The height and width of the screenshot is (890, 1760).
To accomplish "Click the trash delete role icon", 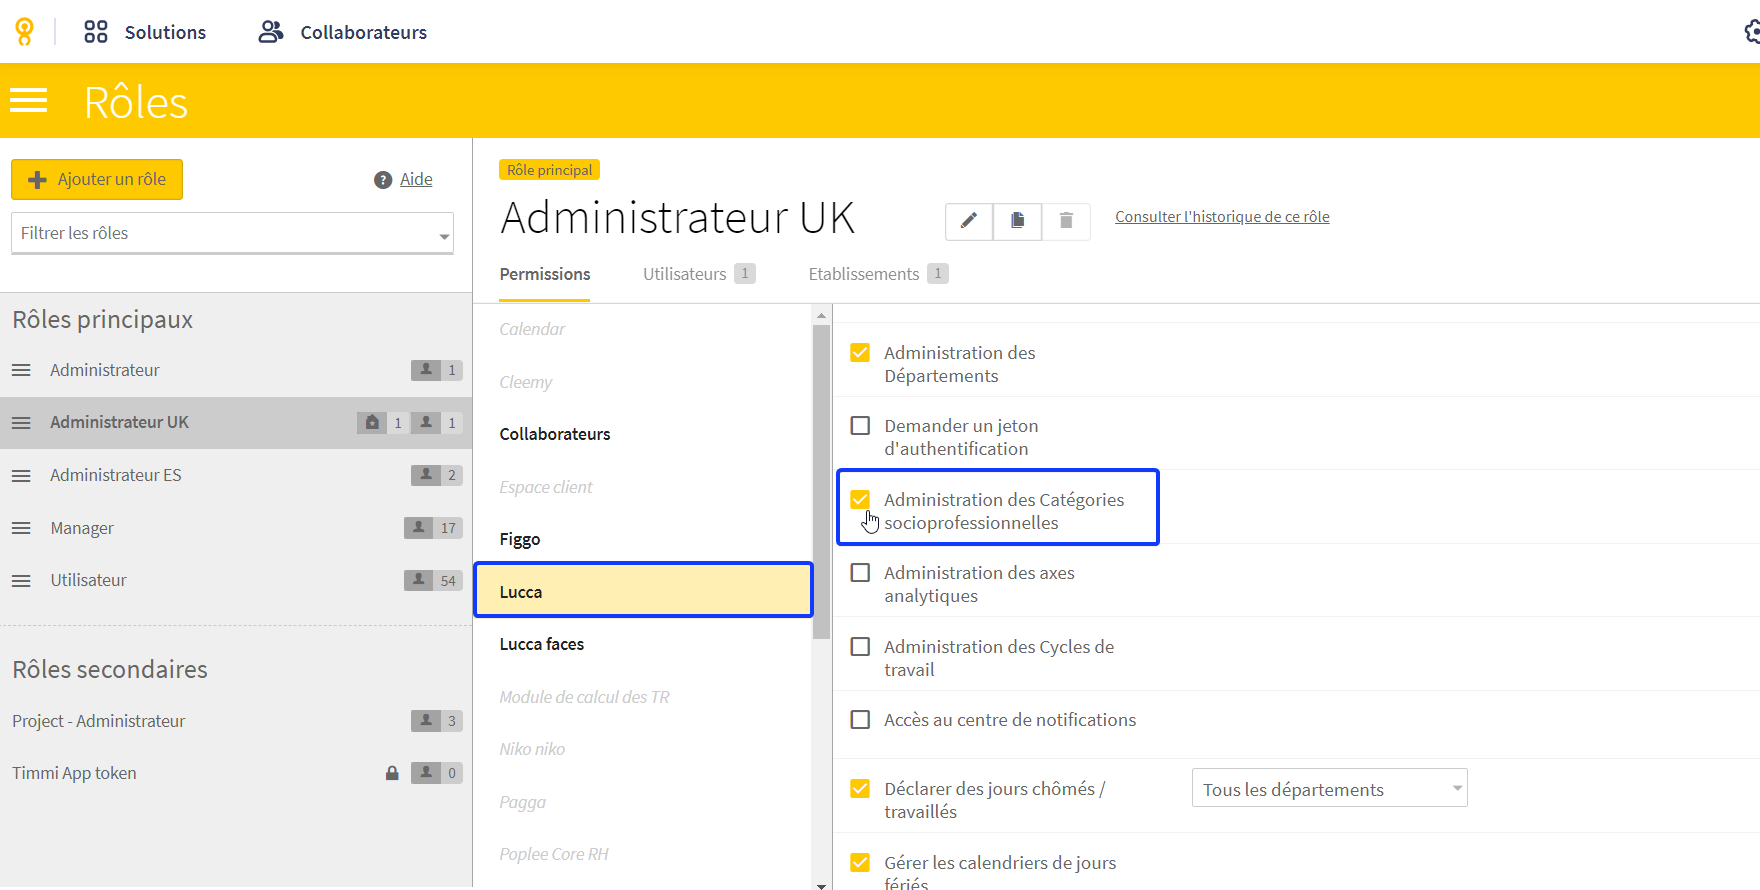I will pyautogui.click(x=1066, y=221).
